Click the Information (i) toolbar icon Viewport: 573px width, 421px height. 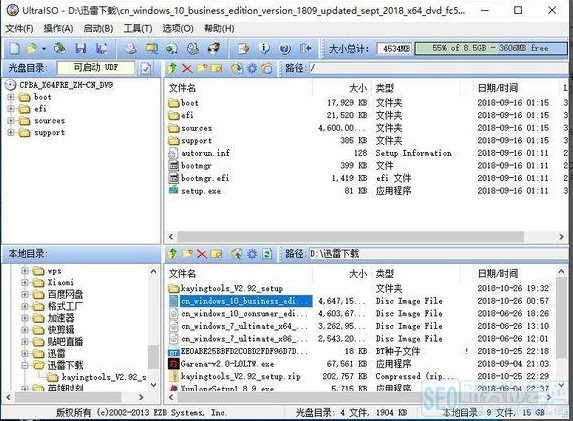click(264, 48)
